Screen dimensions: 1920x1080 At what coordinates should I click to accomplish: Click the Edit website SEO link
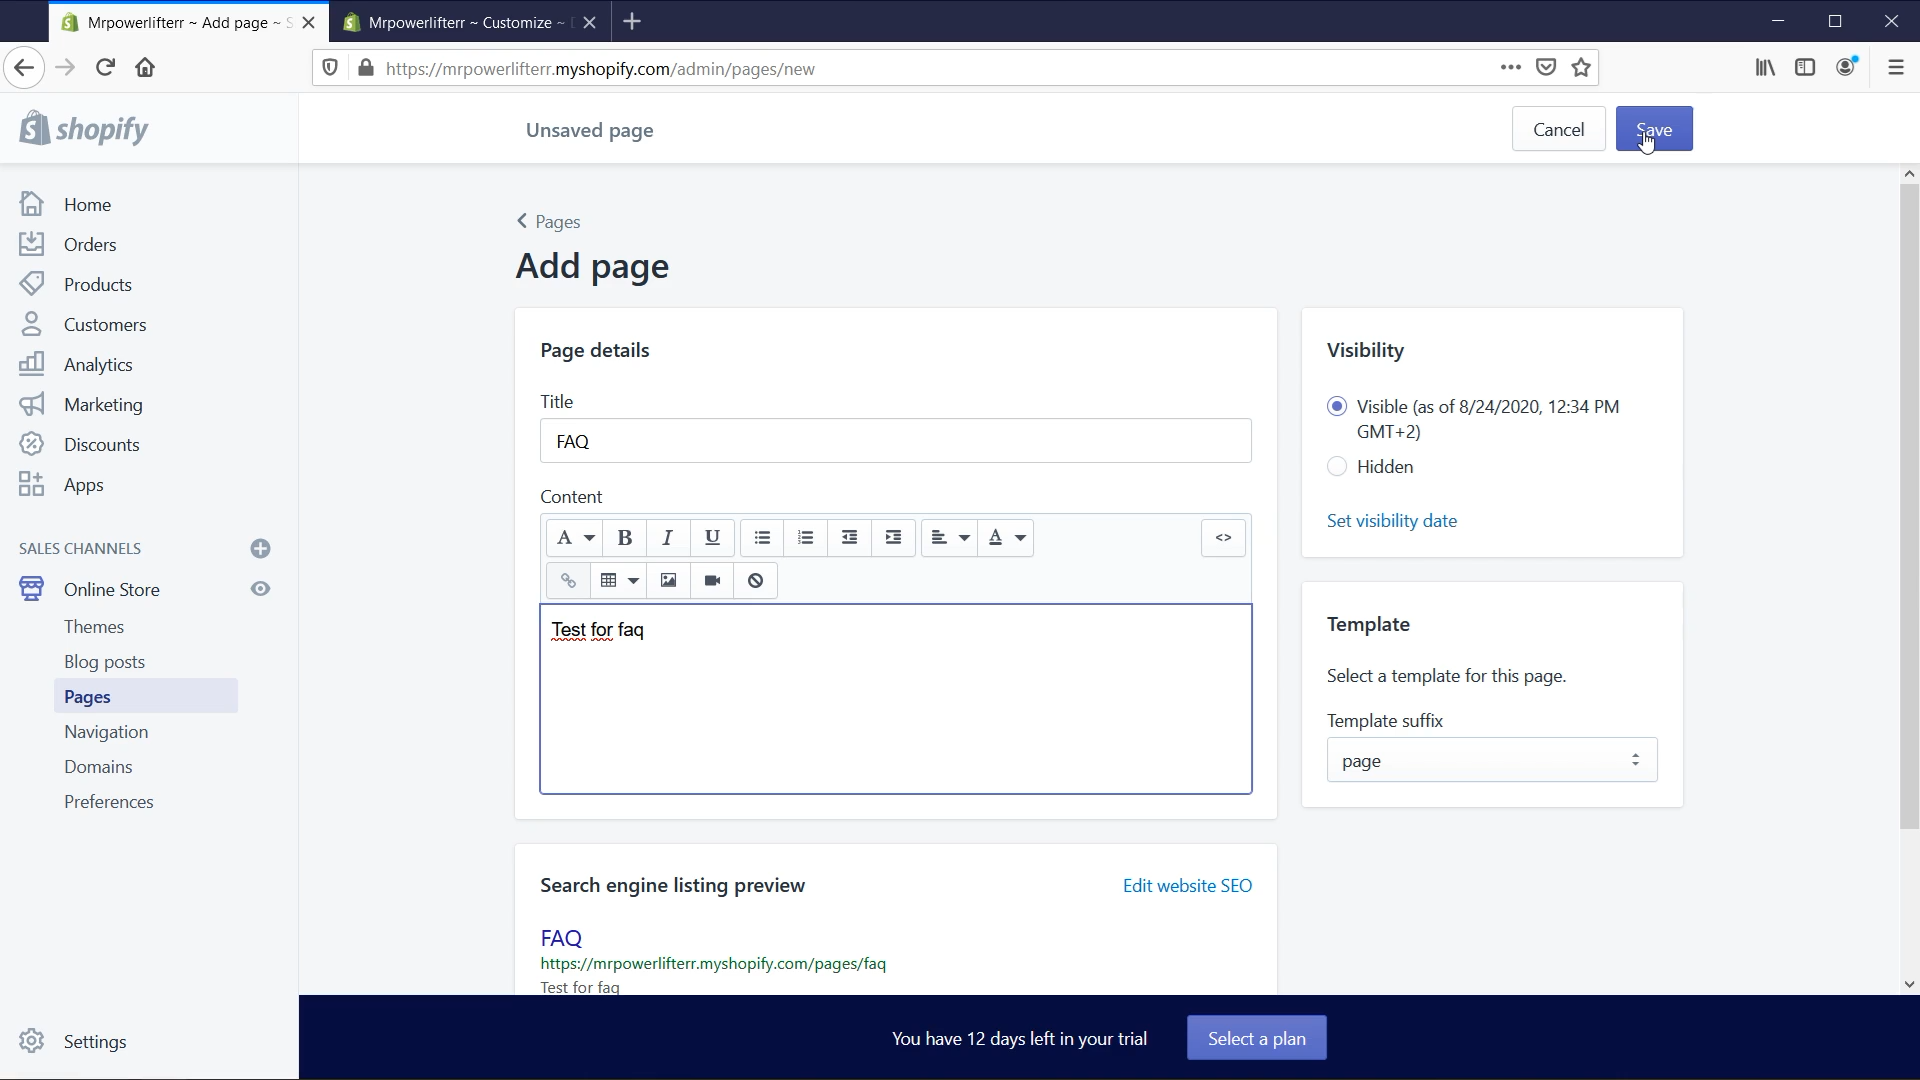coord(1188,885)
